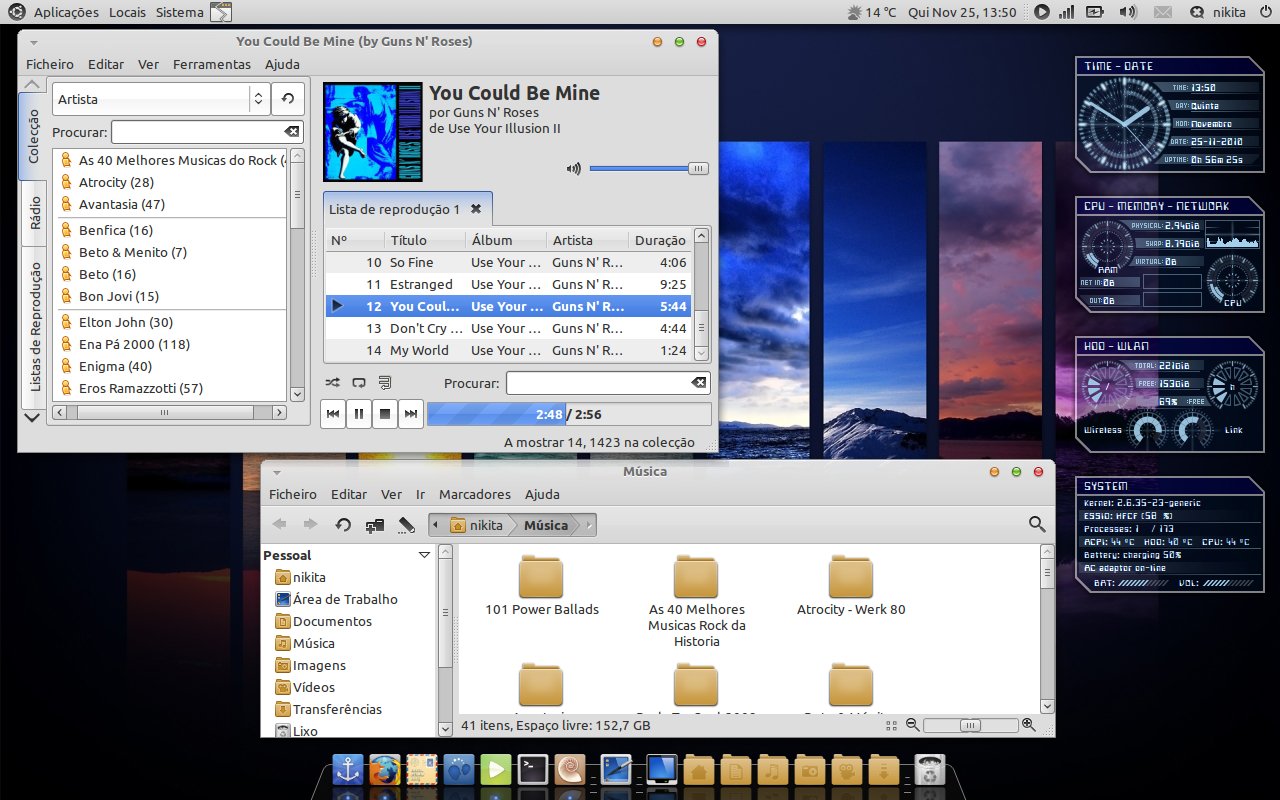Open Ferramentas menu in the music player
This screenshot has height=800, width=1280.
212,64
